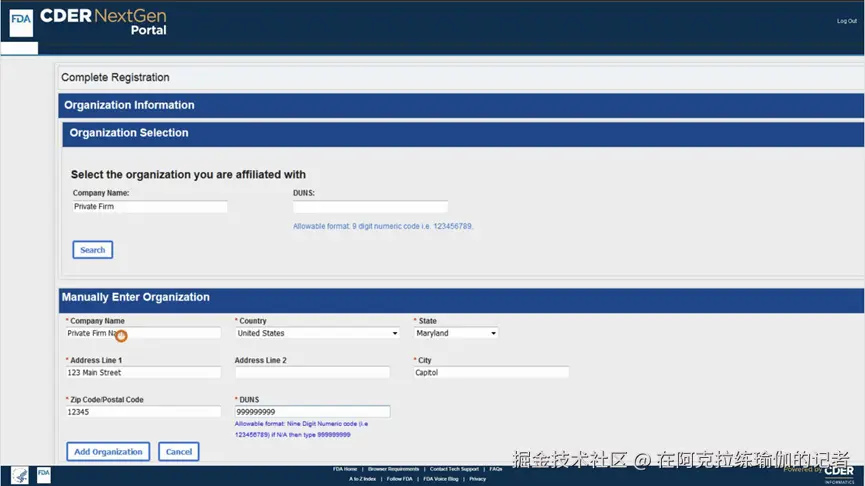Click the City field
The height and width of the screenshot is (486, 865).
coord(491,372)
